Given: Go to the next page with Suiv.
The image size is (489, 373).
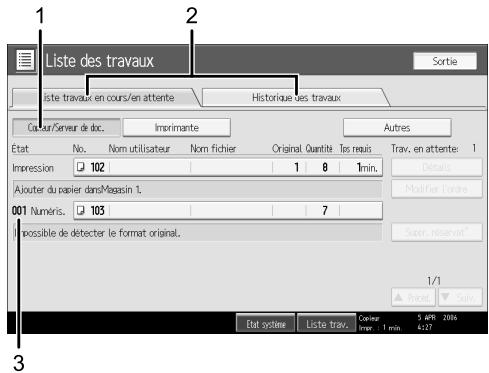Looking at the screenshot, I should point(460,297).
